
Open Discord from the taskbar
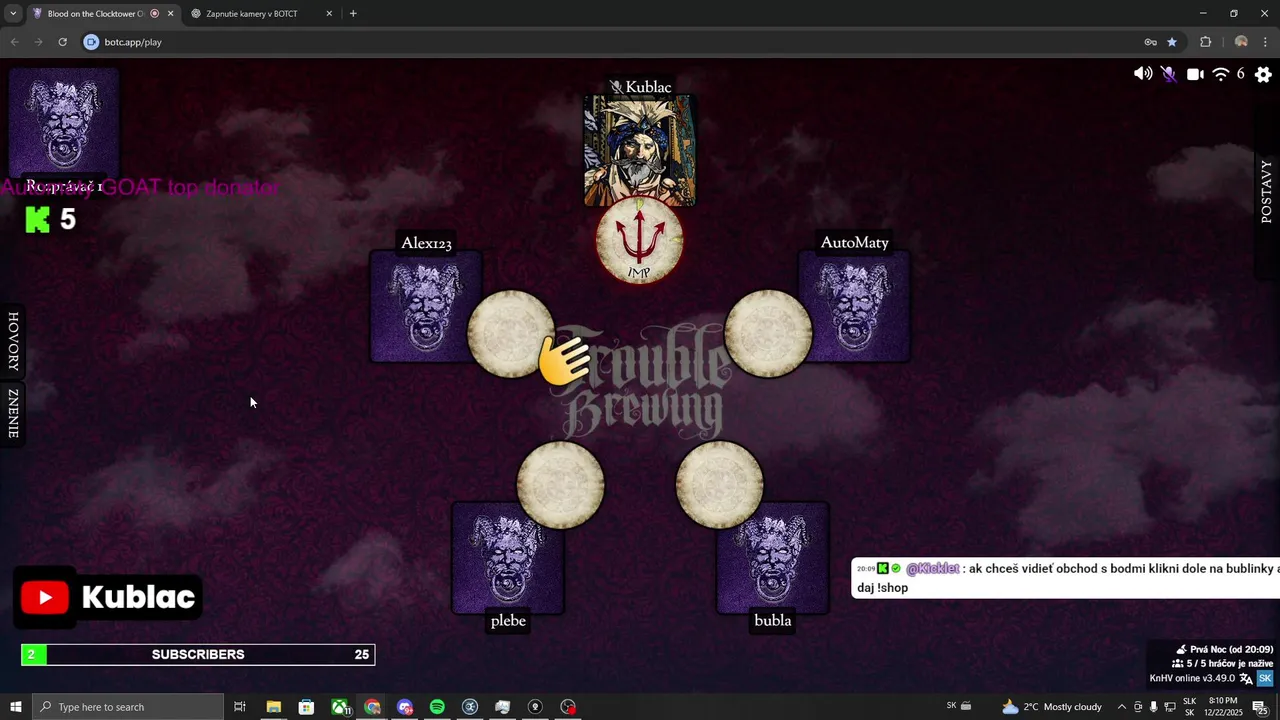404,707
